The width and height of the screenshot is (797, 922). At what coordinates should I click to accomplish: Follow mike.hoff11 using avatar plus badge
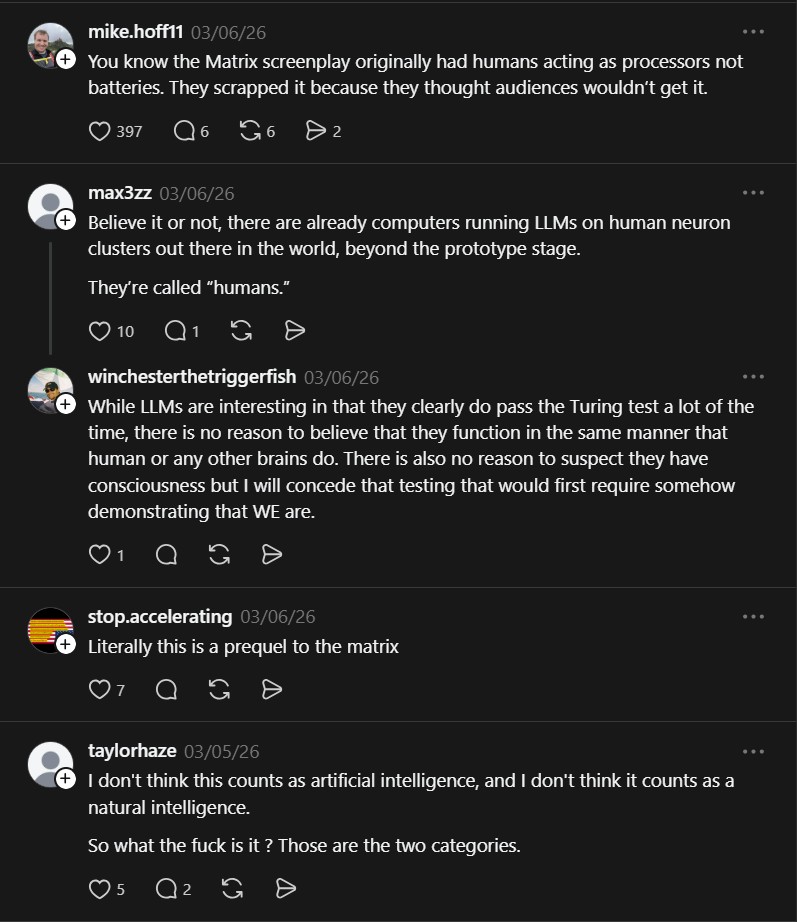[x=66, y=60]
